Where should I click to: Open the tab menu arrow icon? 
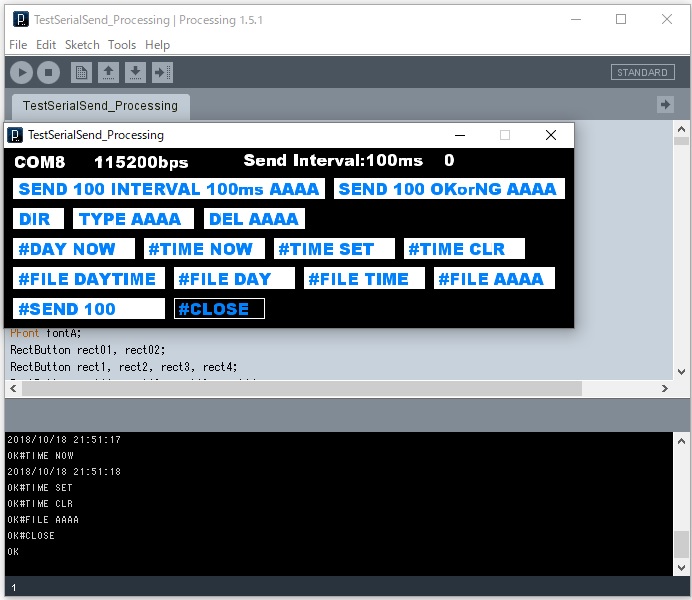point(665,105)
